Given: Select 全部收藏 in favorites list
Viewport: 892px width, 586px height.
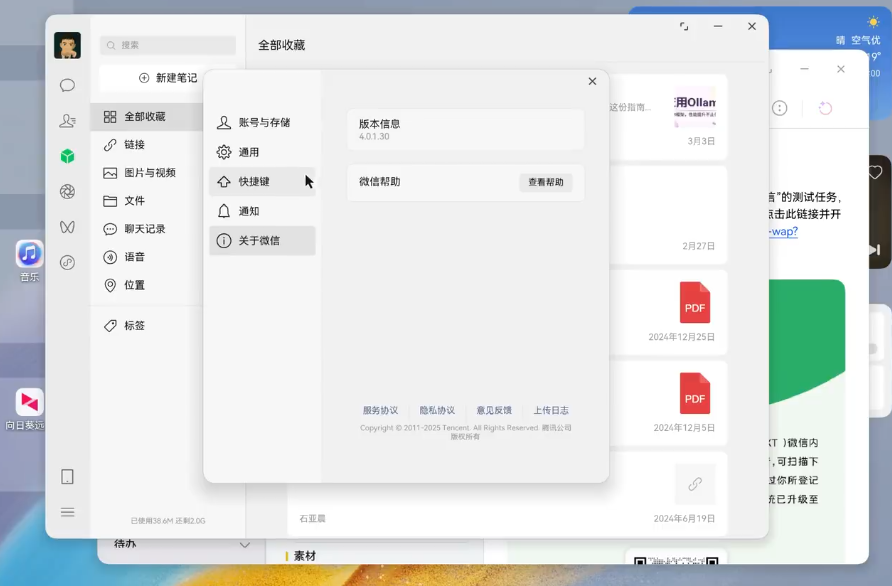Looking at the screenshot, I should point(147,117).
